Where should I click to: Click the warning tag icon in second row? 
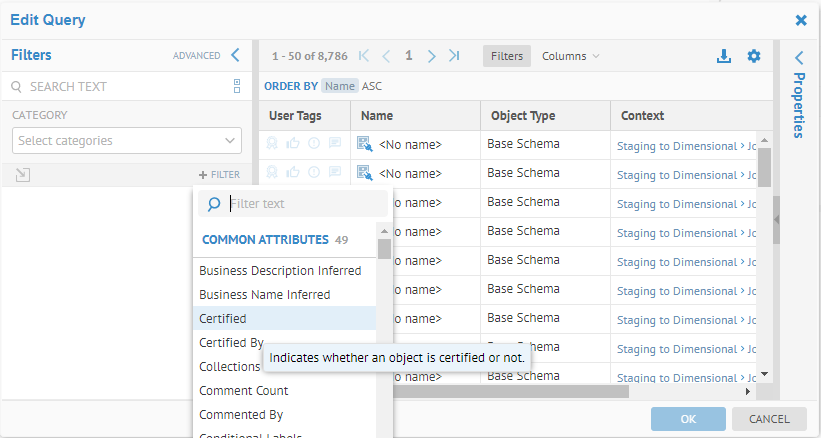tap(314, 173)
